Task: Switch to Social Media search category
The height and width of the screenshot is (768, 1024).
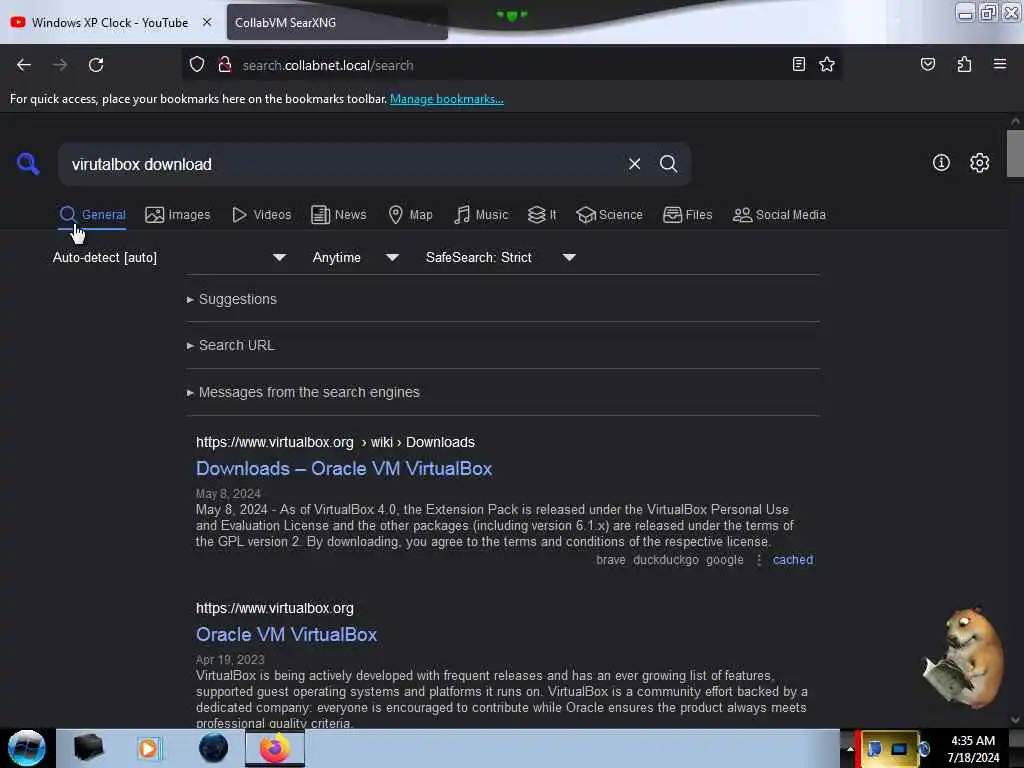Action: click(779, 215)
